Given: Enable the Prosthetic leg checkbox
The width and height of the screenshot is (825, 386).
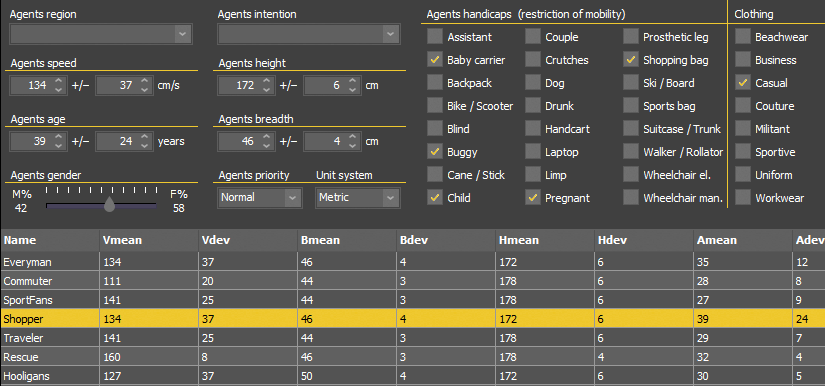Looking at the screenshot, I should (631, 37).
